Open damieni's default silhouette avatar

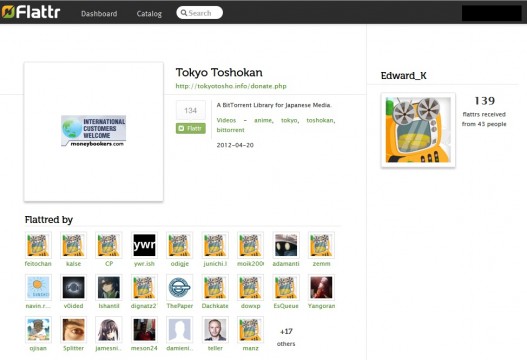point(179,330)
